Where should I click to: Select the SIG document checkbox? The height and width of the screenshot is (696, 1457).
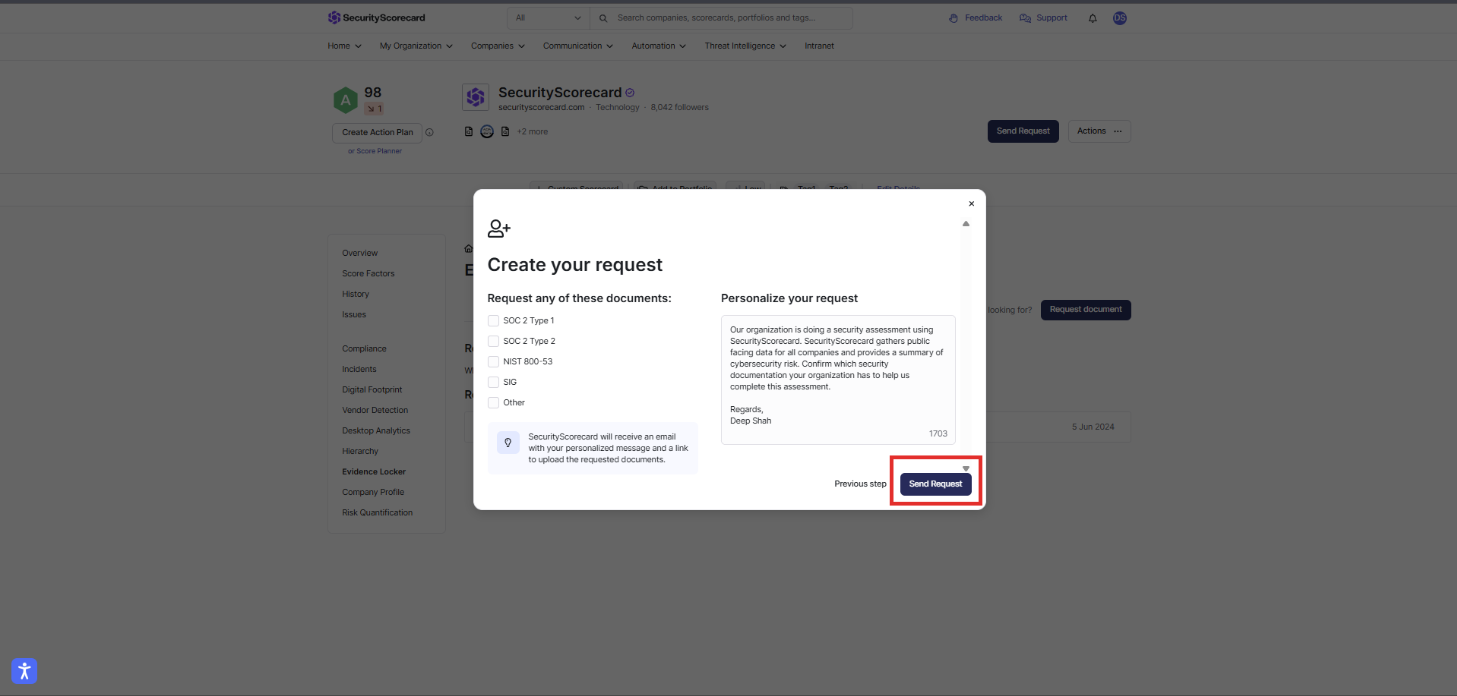[493, 382]
